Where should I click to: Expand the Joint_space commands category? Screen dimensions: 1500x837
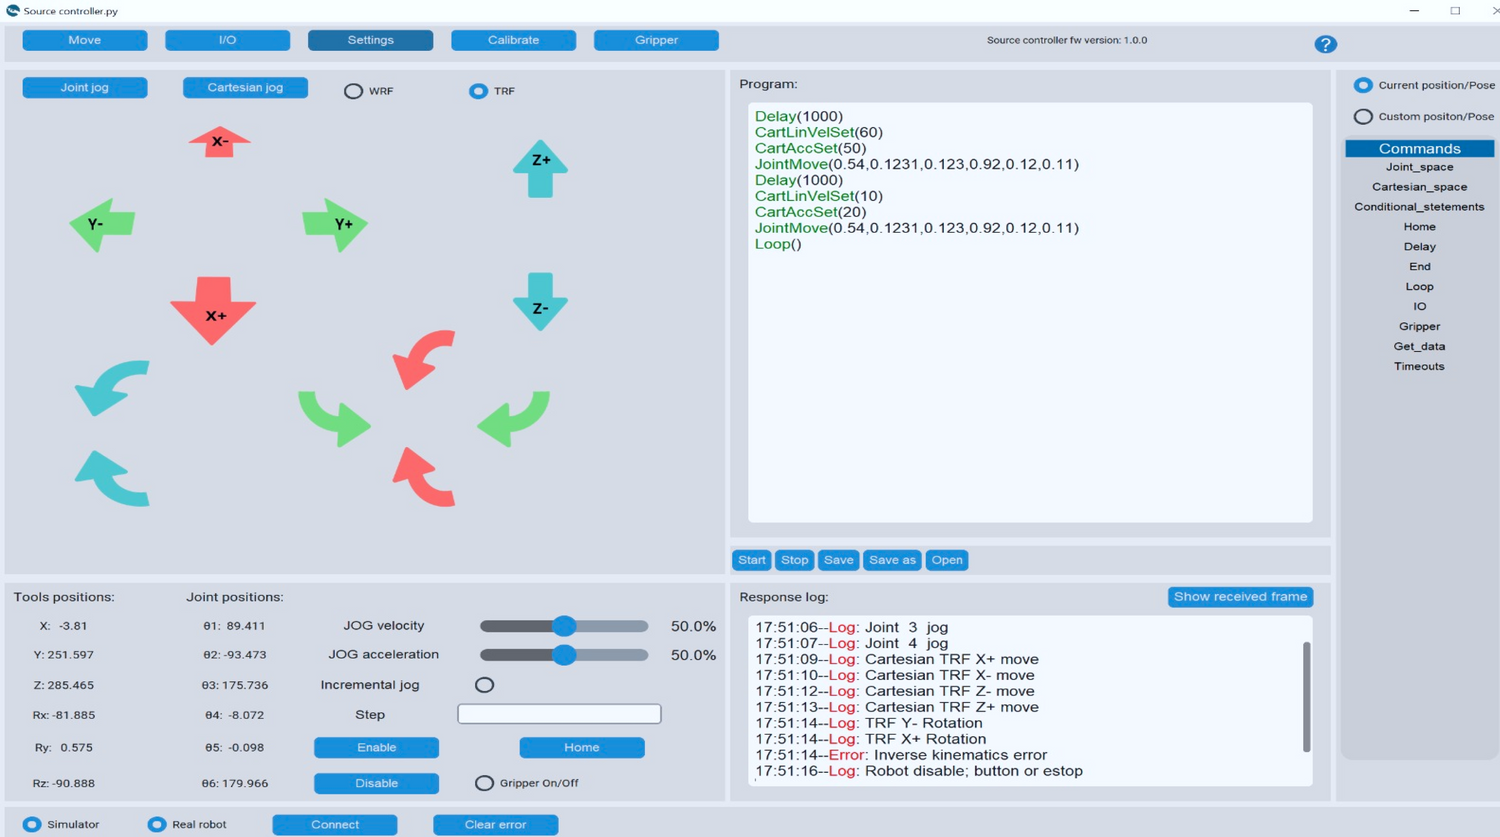pos(1419,167)
